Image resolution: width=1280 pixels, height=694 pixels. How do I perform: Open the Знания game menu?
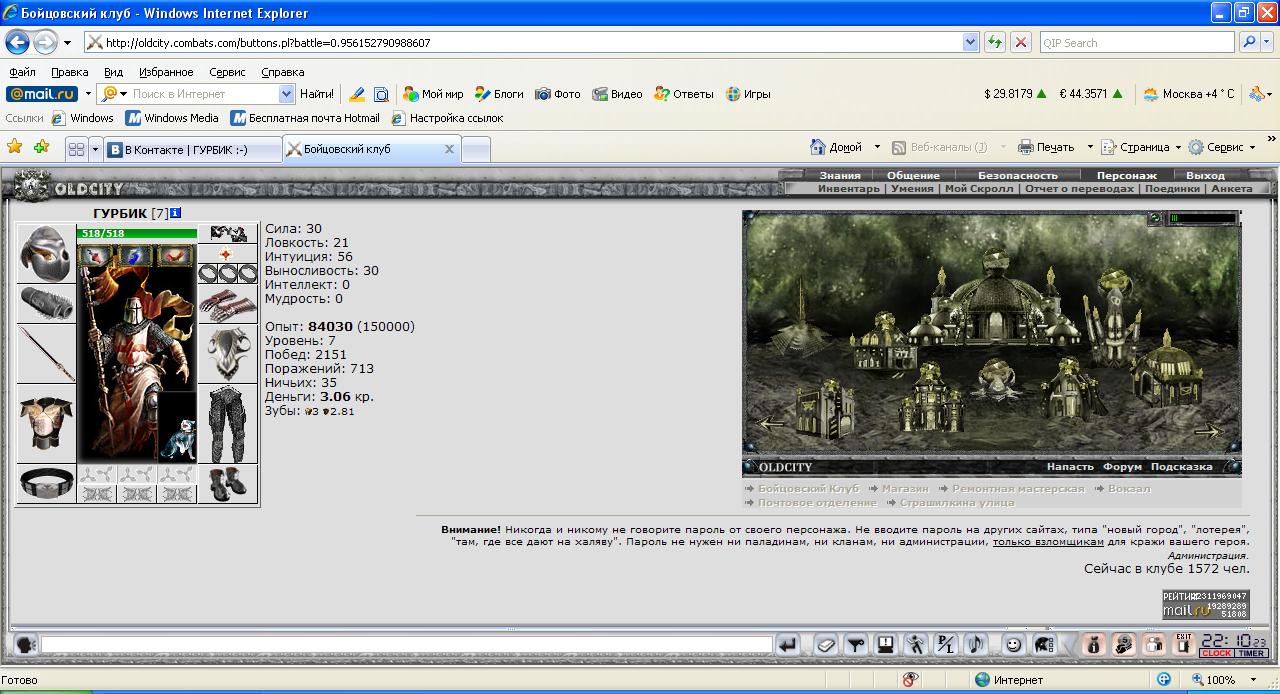coord(840,175)
